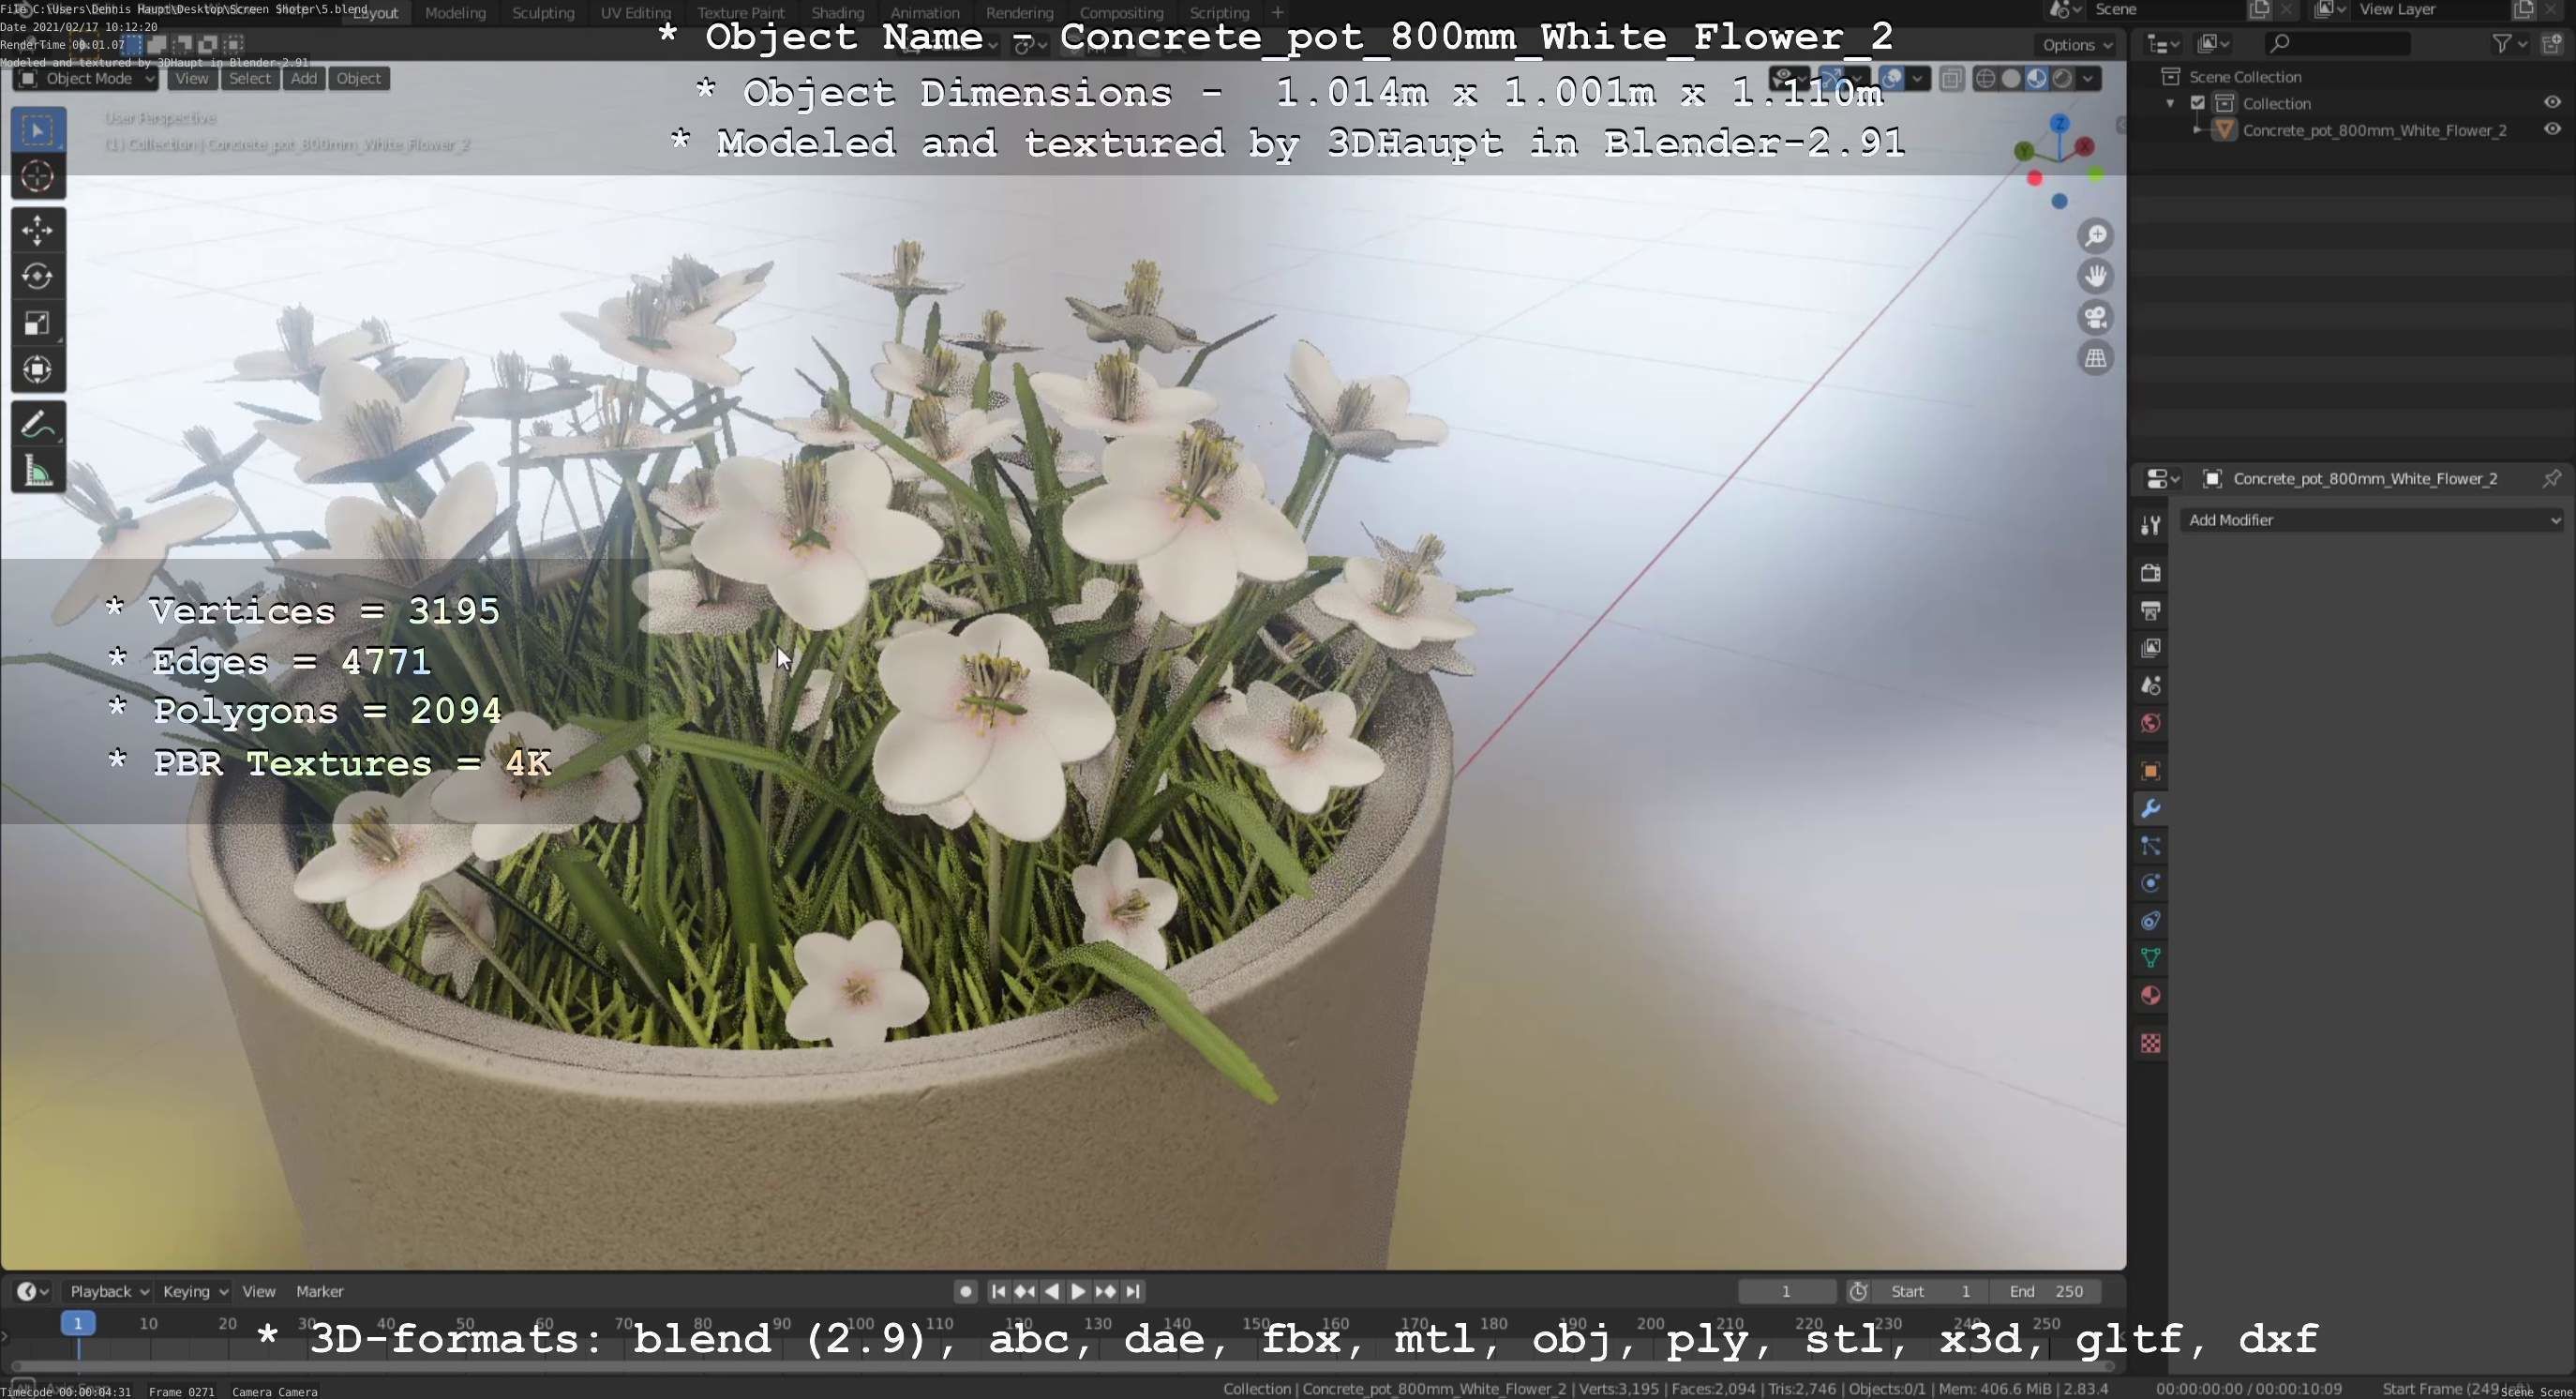The height and width of the screenshot is (1399, 2576).
Task: Toggle auto keying record button
Action: coord(965,1292)
